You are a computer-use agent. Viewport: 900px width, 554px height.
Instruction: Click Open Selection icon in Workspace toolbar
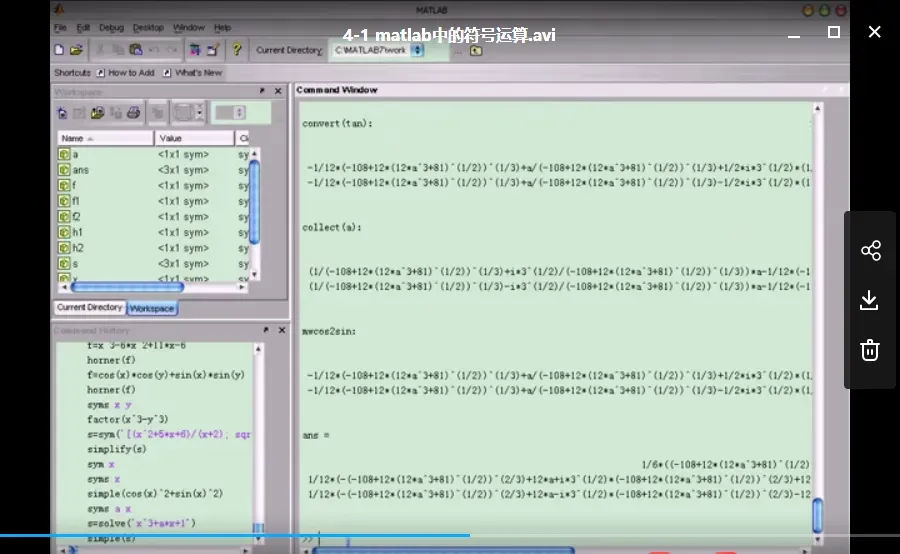tap(79, 113)
